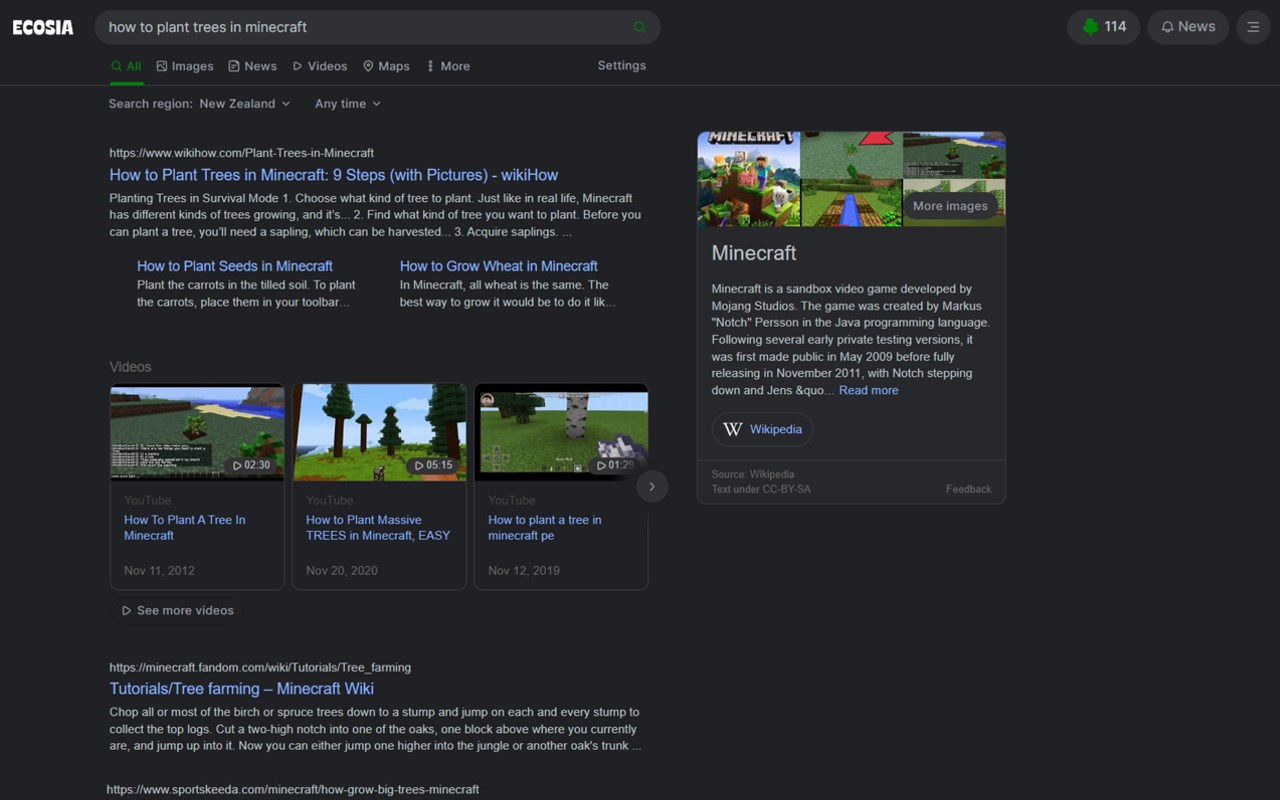Advance video carousel with next arrow
The image size is (1280, 800).
click(652, 487)
